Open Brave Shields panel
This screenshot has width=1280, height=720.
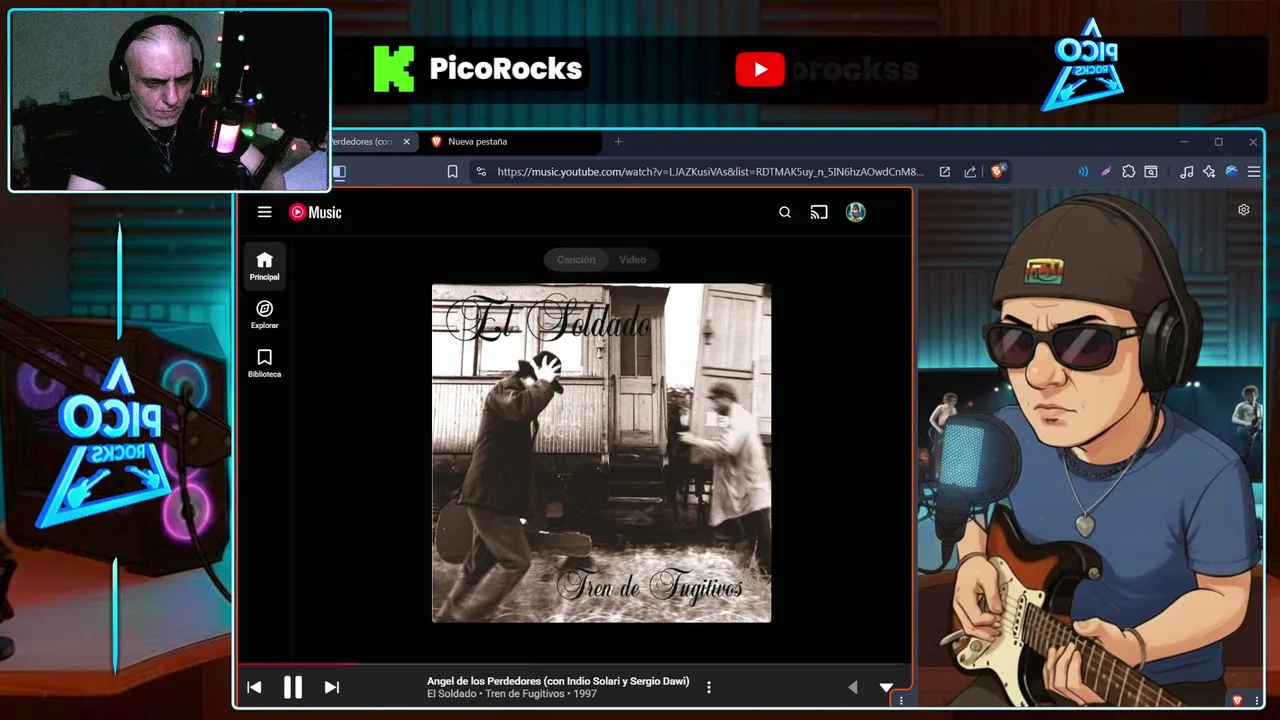[998, 171]
